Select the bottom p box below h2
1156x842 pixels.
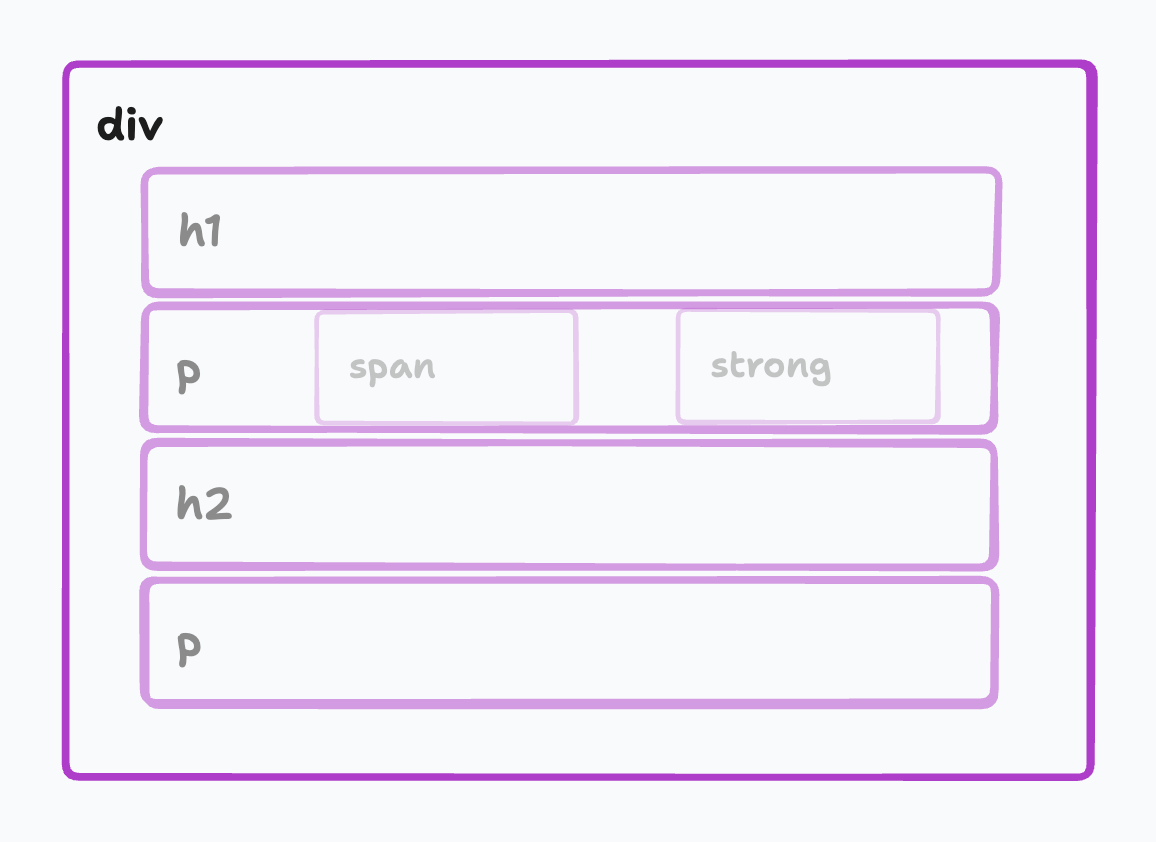pyautogui.click(x=569, y=643)
